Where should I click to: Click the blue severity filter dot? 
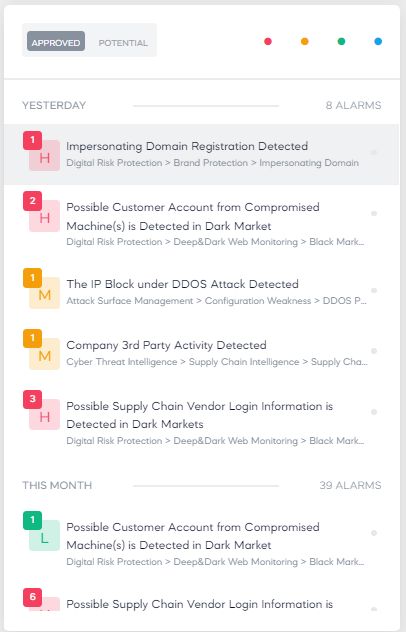tap(378, 42)
